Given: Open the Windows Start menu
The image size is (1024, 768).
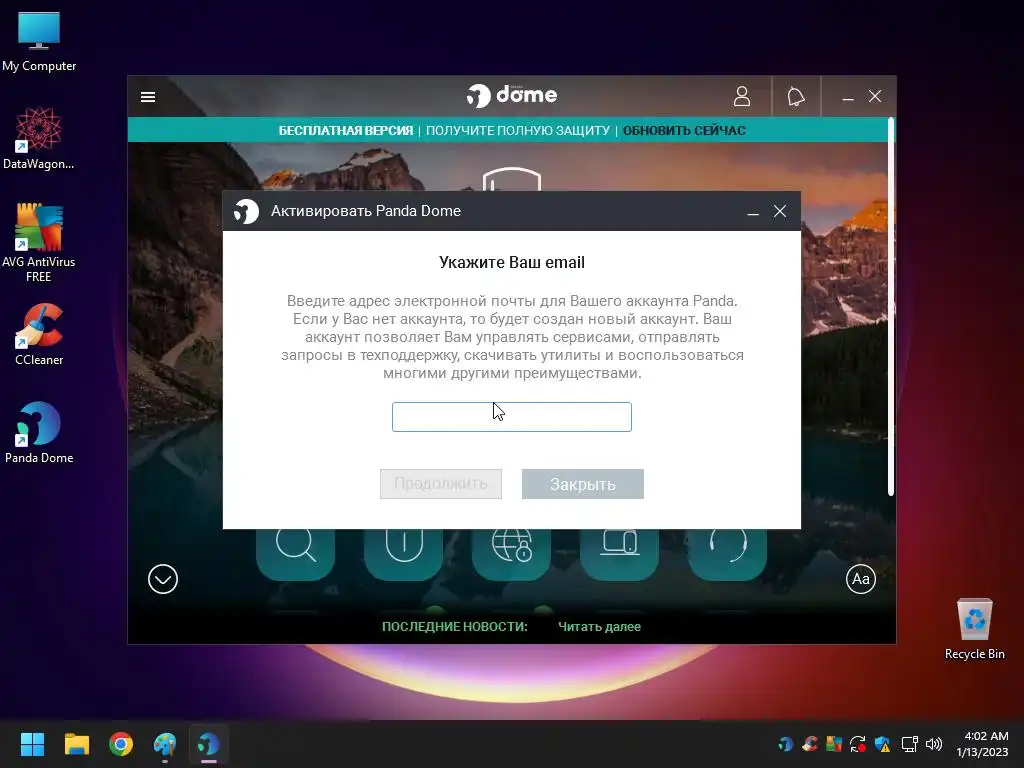Looking at the screenshot, I should click(x=32, y=744).
